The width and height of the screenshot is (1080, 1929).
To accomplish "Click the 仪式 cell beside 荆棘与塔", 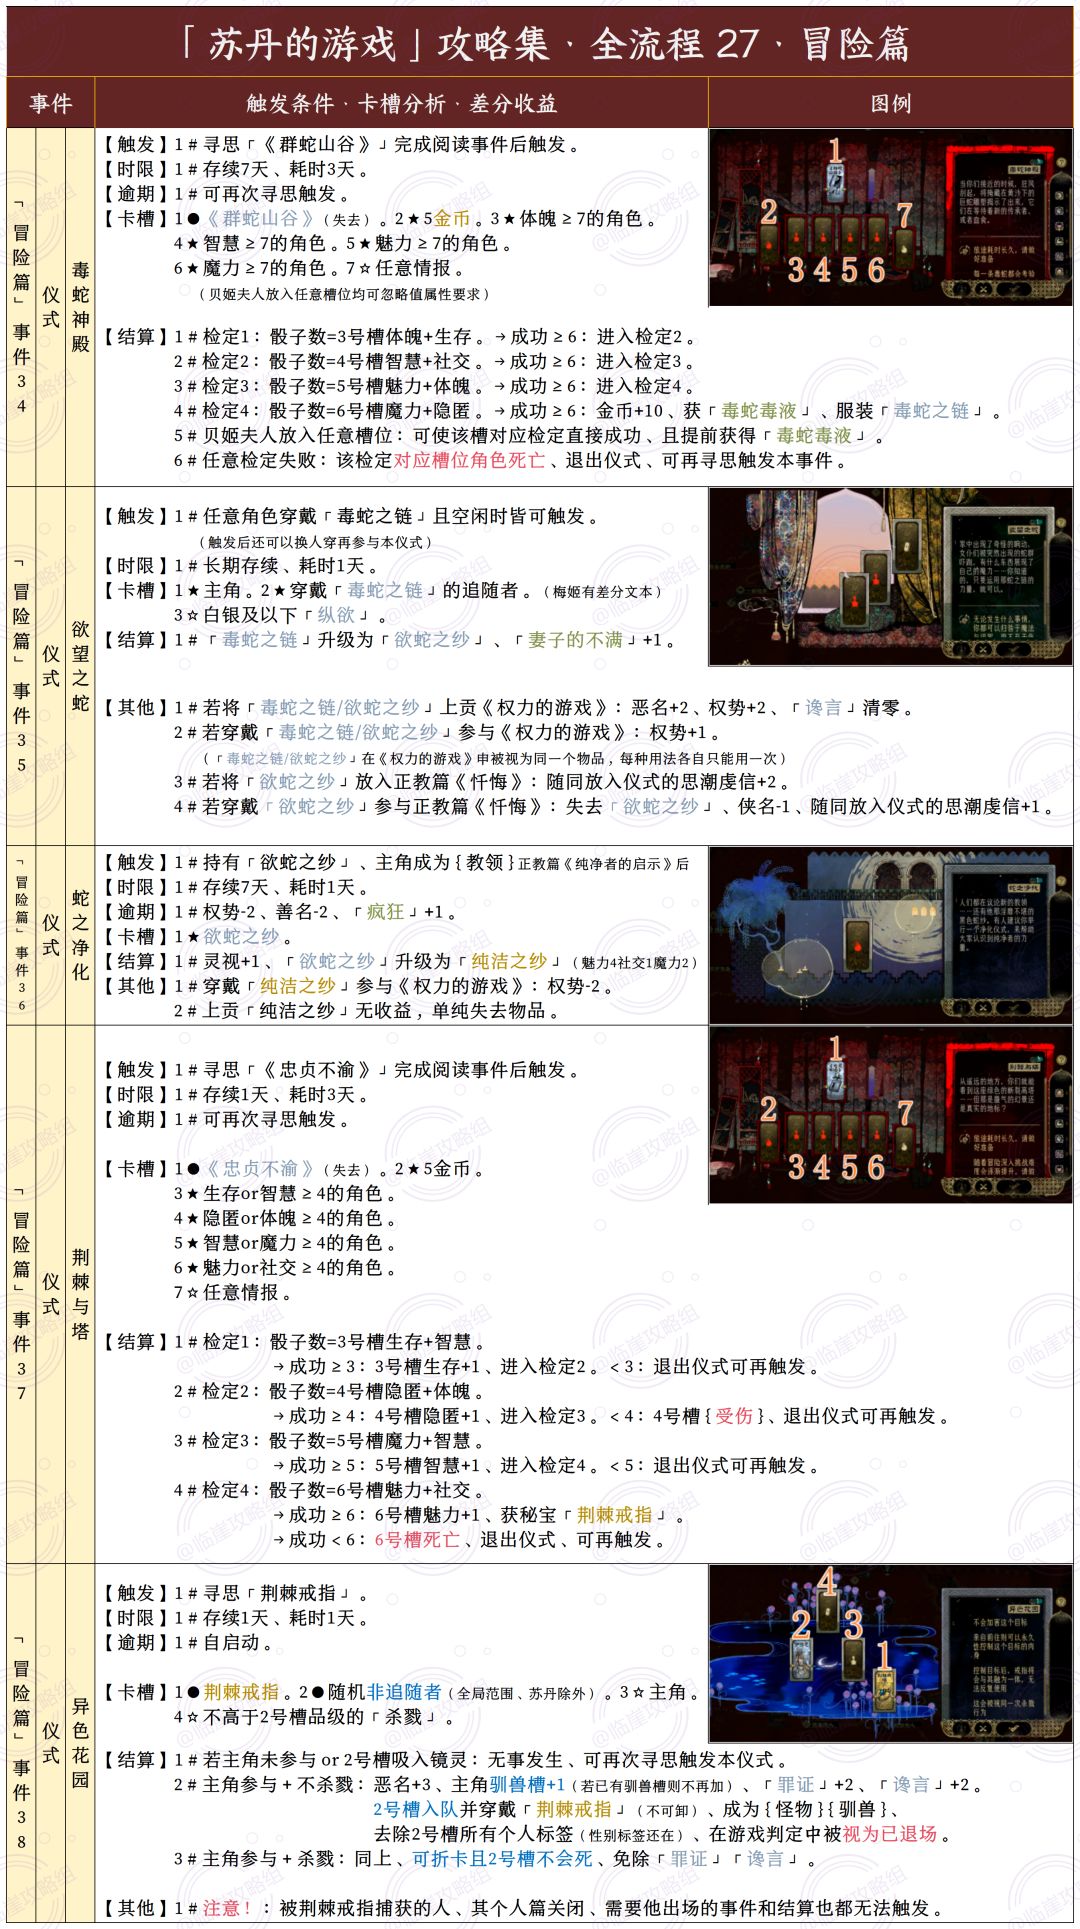I will pos(51,1294).
